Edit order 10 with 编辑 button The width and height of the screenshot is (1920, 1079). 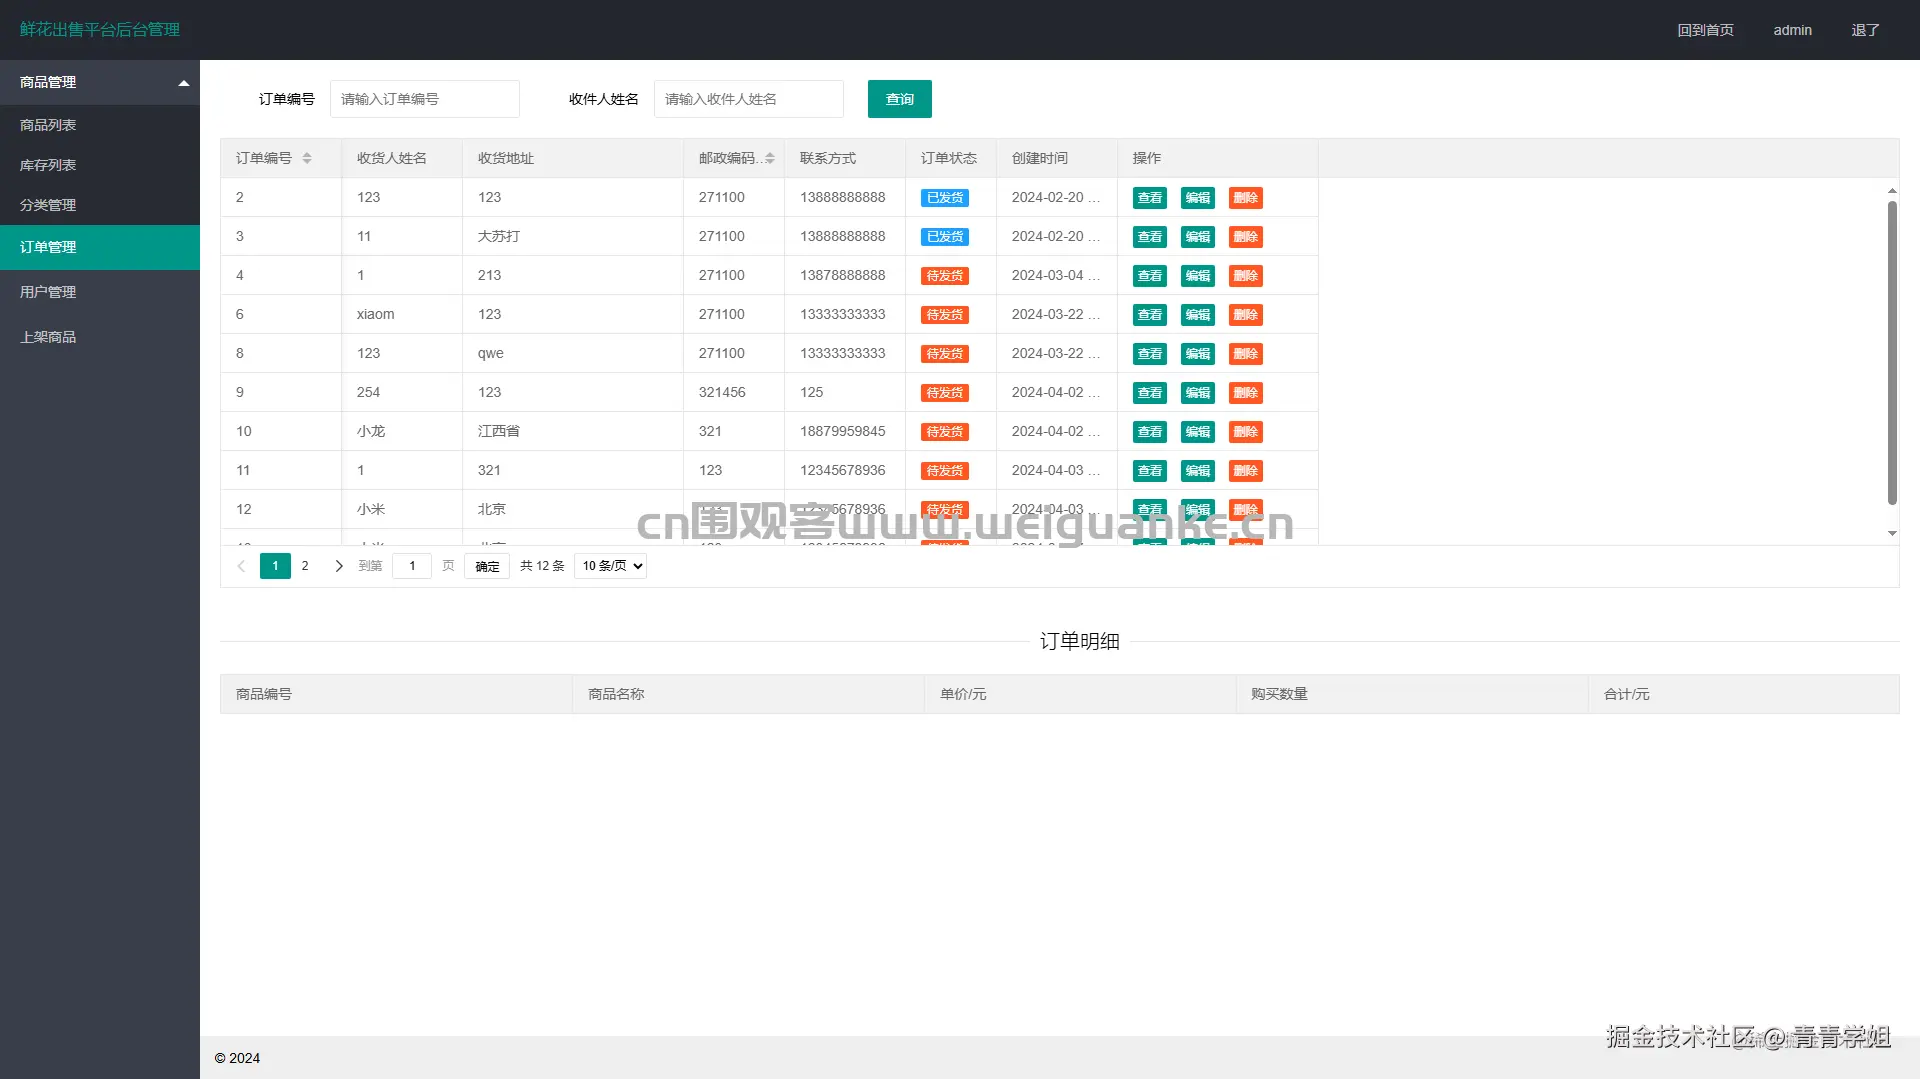coord(1198,432)
